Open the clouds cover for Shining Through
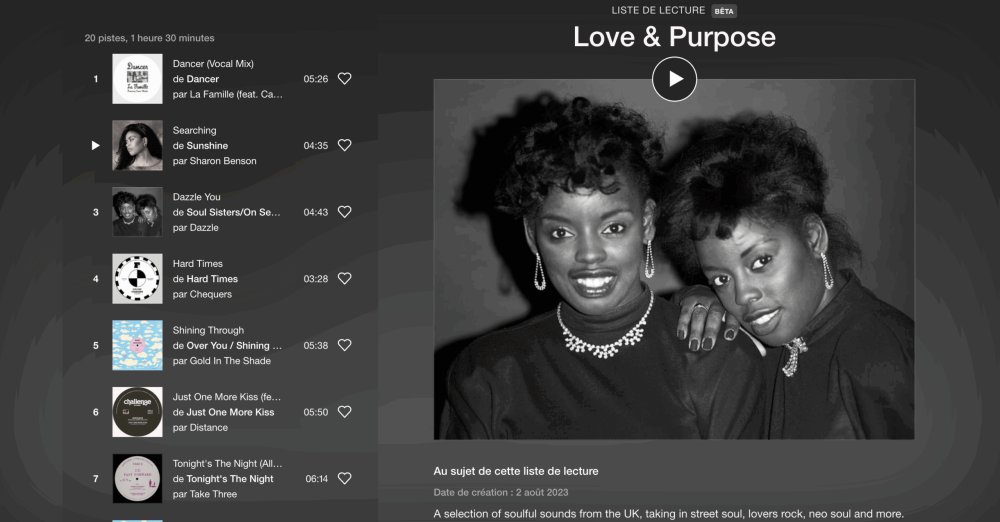 [x=137, y=345]
